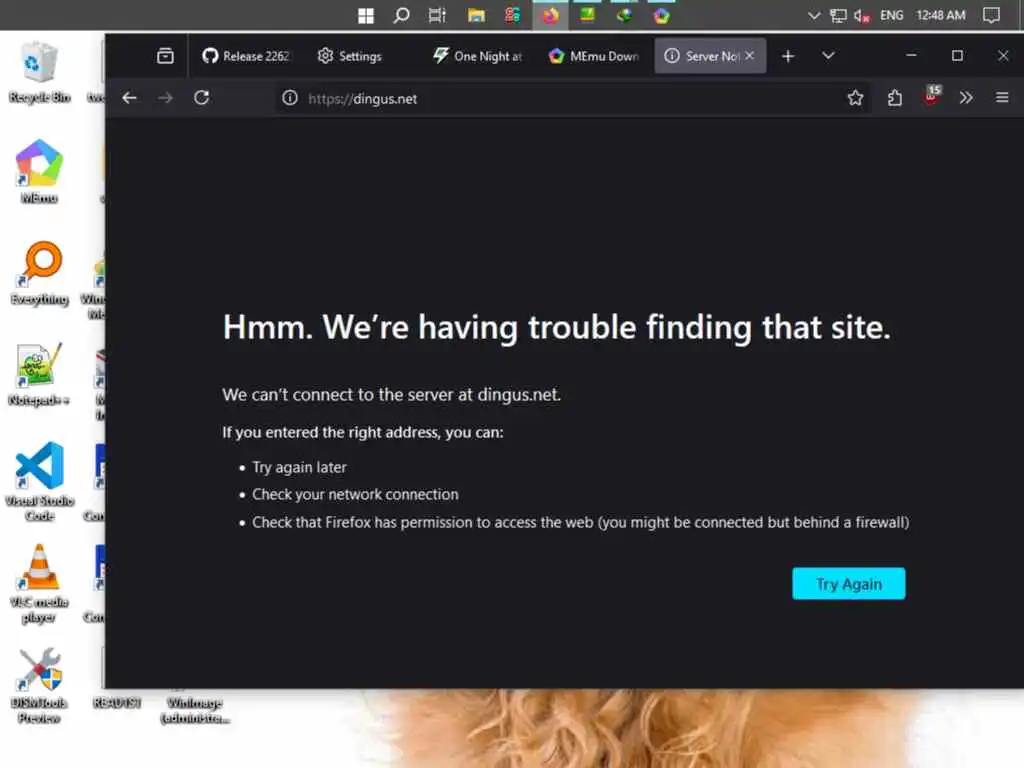Reload the dingus.net page
This screenshot has height=768, width=1024.
[202, 98]
